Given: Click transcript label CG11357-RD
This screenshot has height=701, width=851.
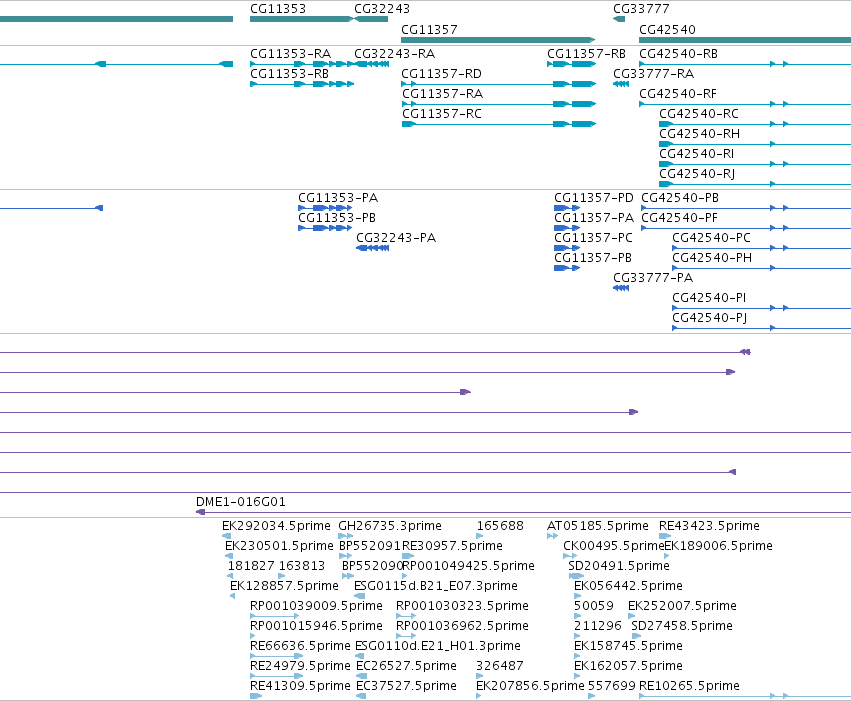Looking at the screenshot, I should 442,74.
